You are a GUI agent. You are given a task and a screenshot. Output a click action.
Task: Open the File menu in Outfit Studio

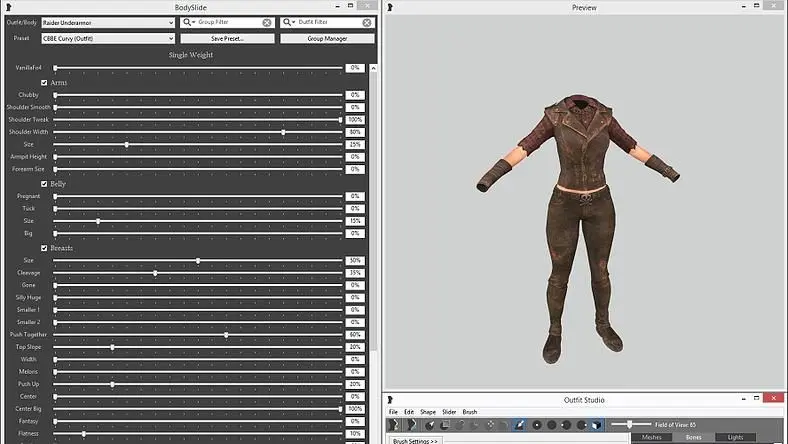point(393,412)
